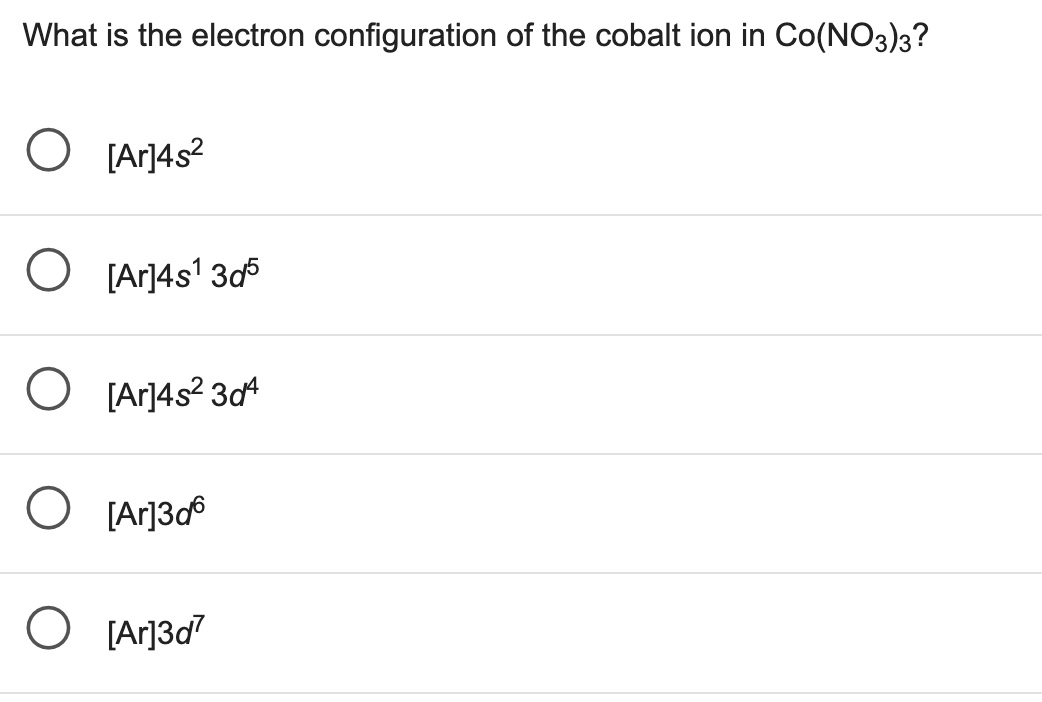The width and height of the screenshot is (1042, 702).
Task: Click the [Ar]4s² 3d⁴ answer label text
Action: tap(180, 392)
